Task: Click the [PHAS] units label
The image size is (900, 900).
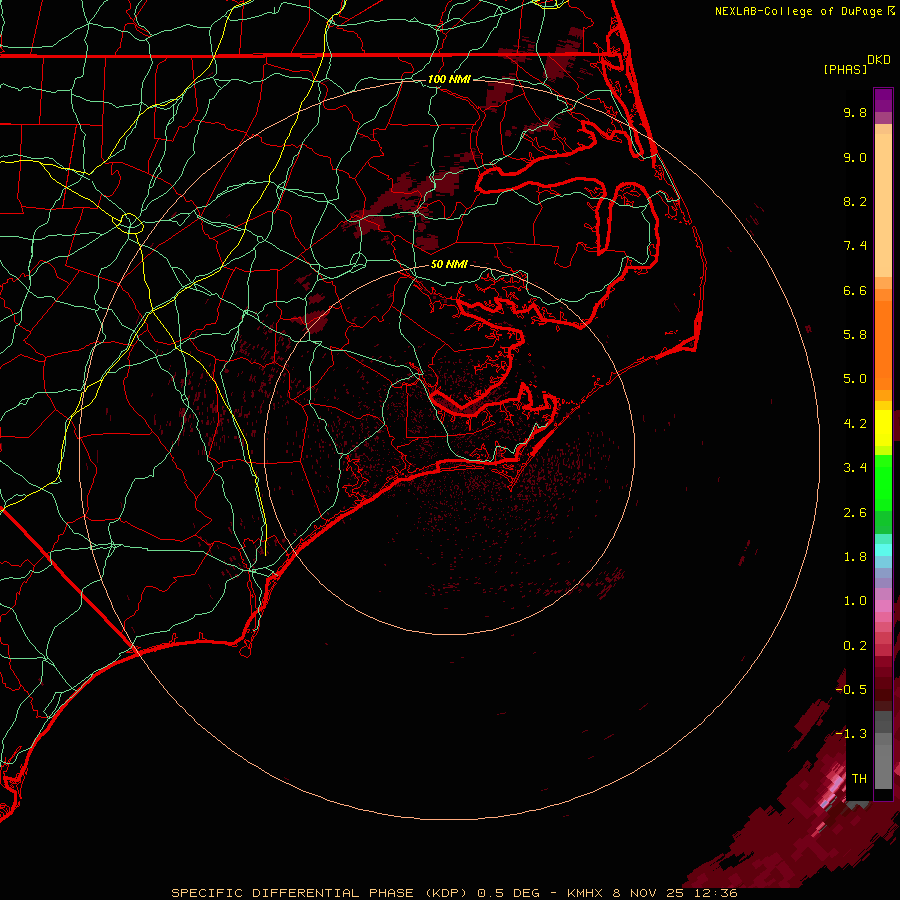Action: [x=845, y=69]
